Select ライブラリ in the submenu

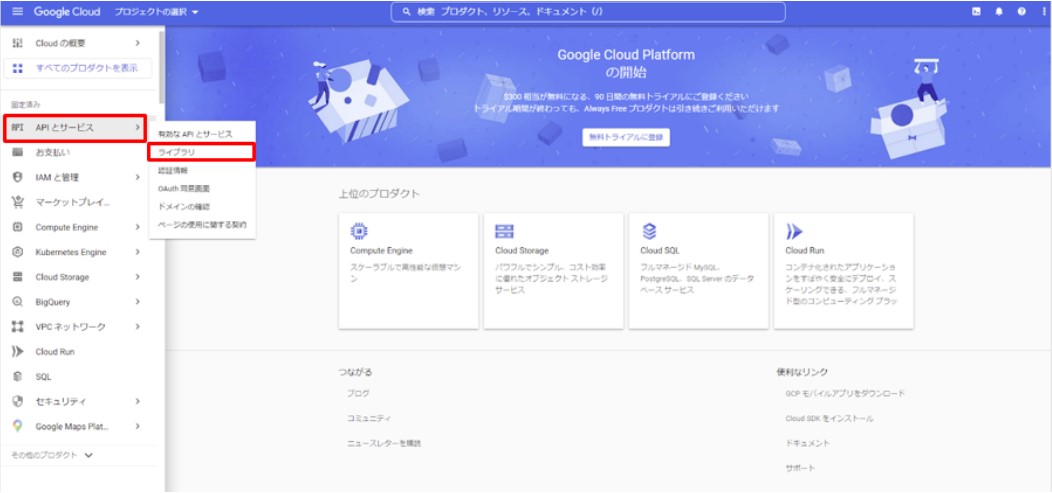(x=202, y=152)
